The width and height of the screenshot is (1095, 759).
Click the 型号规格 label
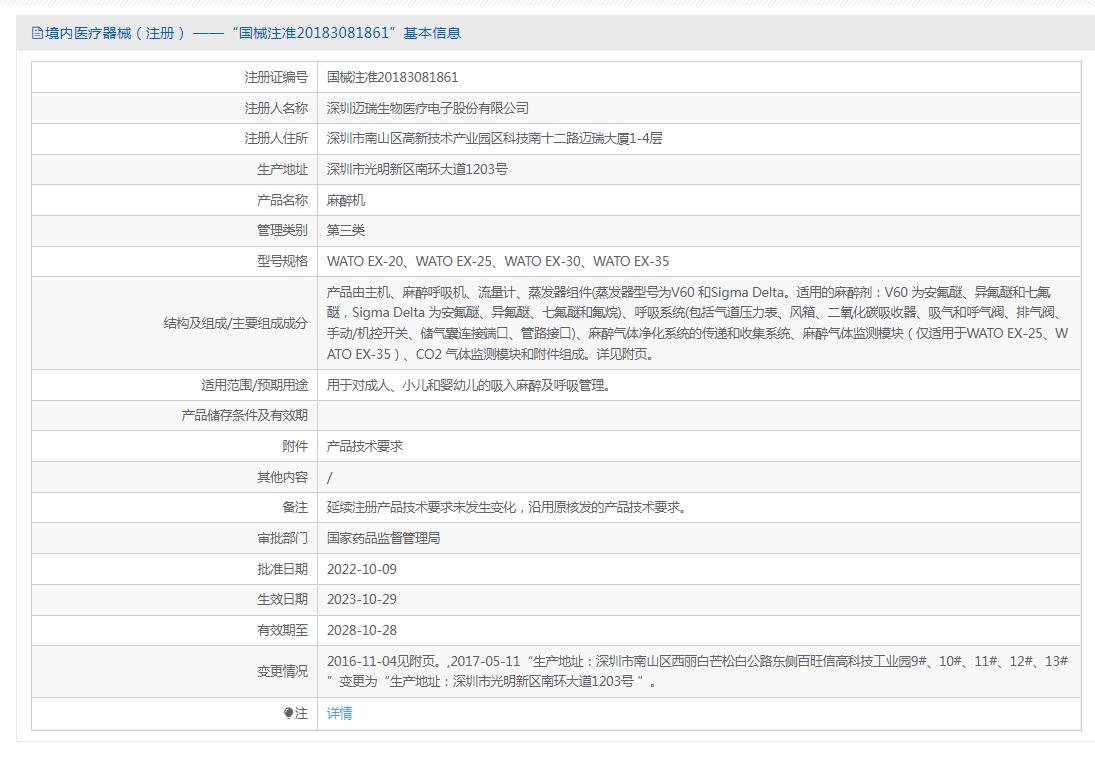[282, 261]
